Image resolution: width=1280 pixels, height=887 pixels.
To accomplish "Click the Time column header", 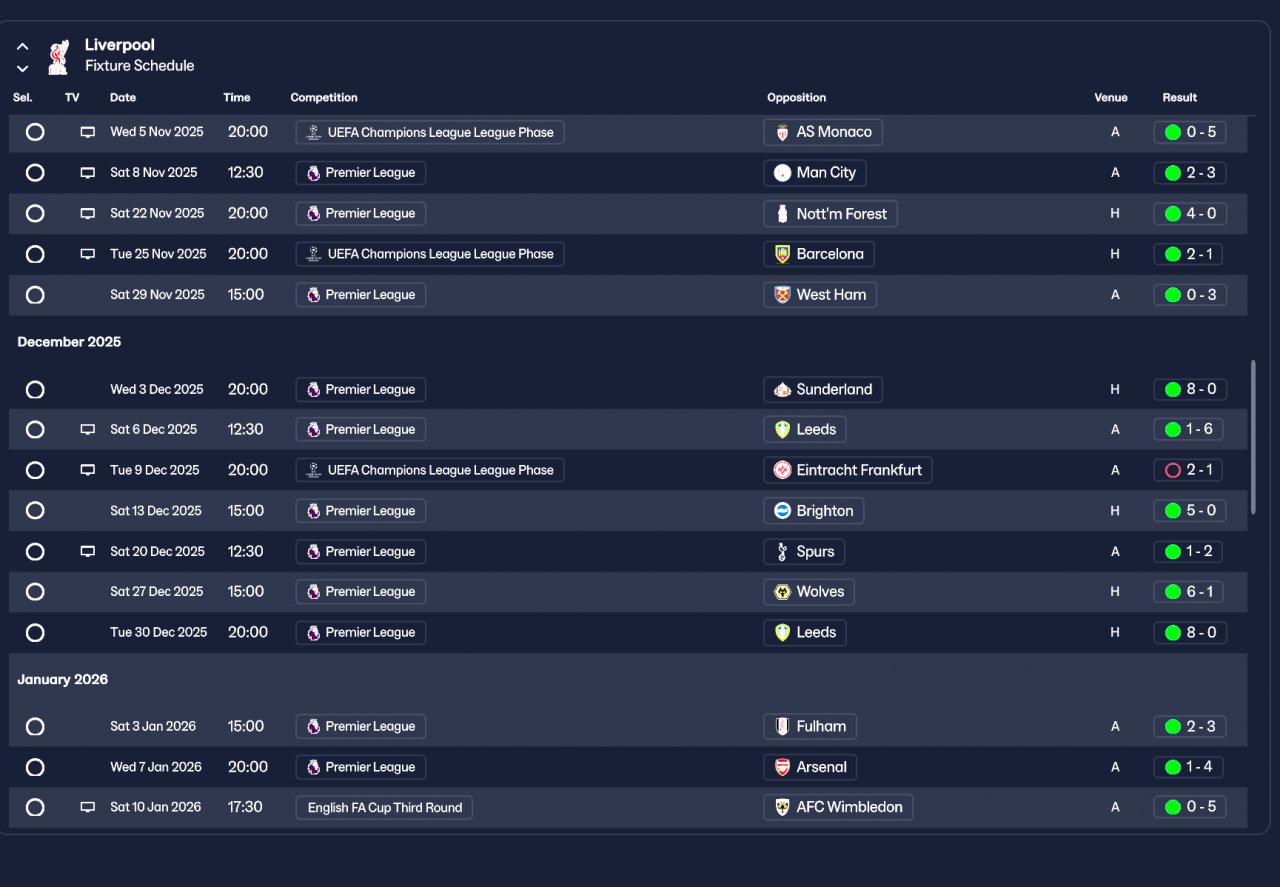I will point(237,98).
